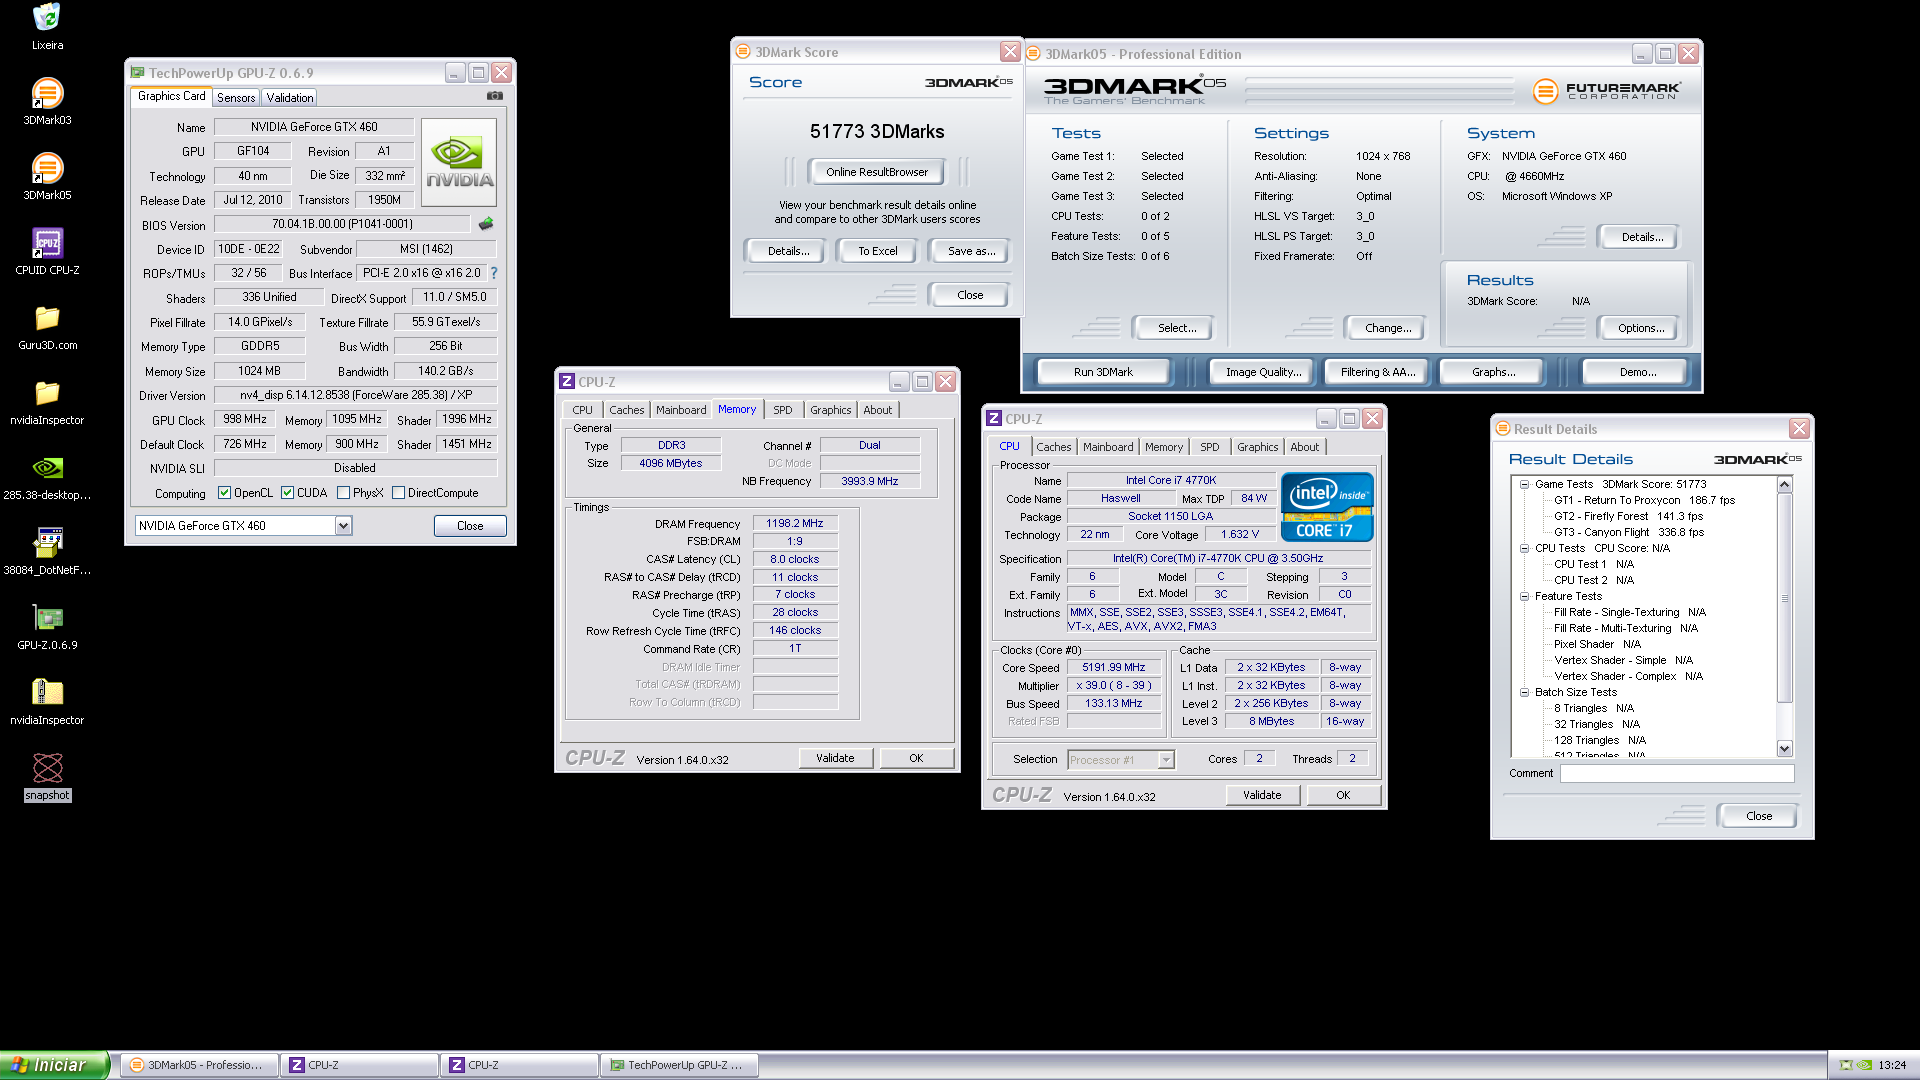Click the NVIDIA tray icon in system tray
The height and width of the screenshot is (1080, 1920).
coord(1864,1065)
